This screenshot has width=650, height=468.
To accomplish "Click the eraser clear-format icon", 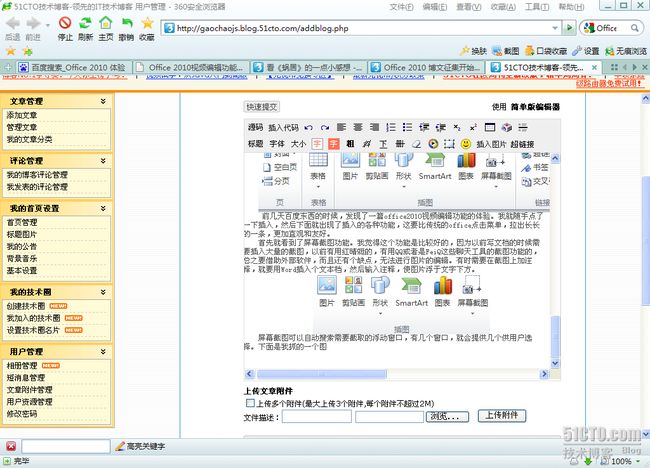I will [x=416, y=144].
